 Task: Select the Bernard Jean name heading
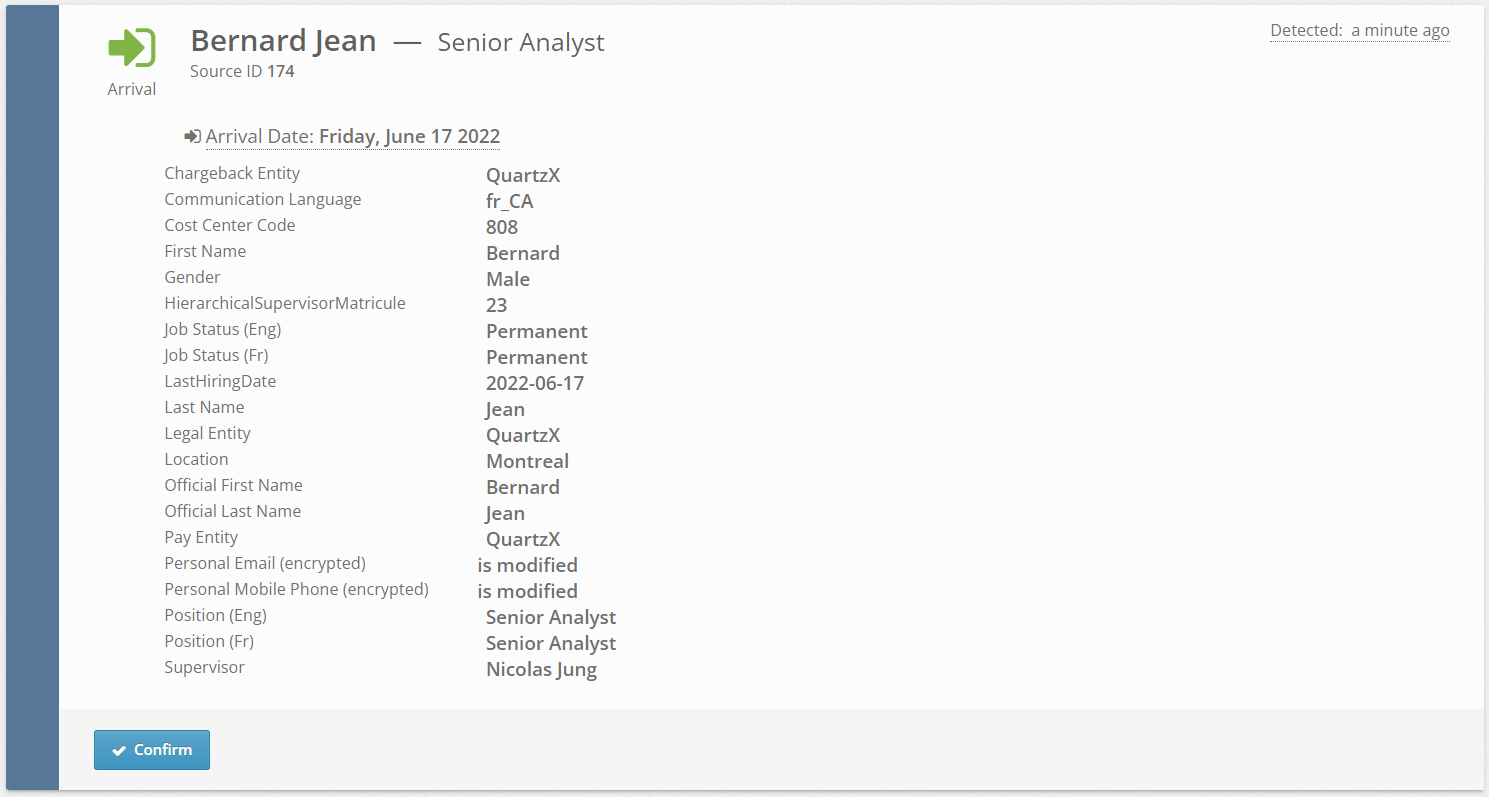[x=283, y=41]
